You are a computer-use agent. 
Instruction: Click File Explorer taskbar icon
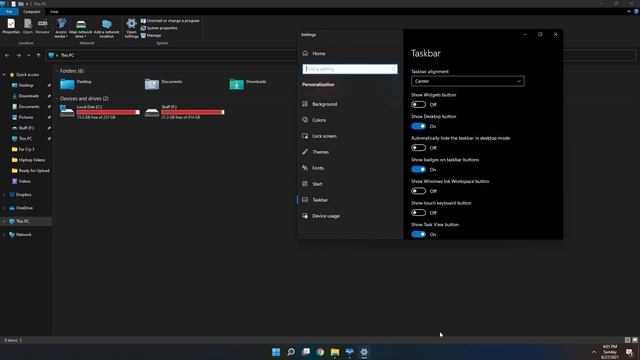(x=335, y=352)
